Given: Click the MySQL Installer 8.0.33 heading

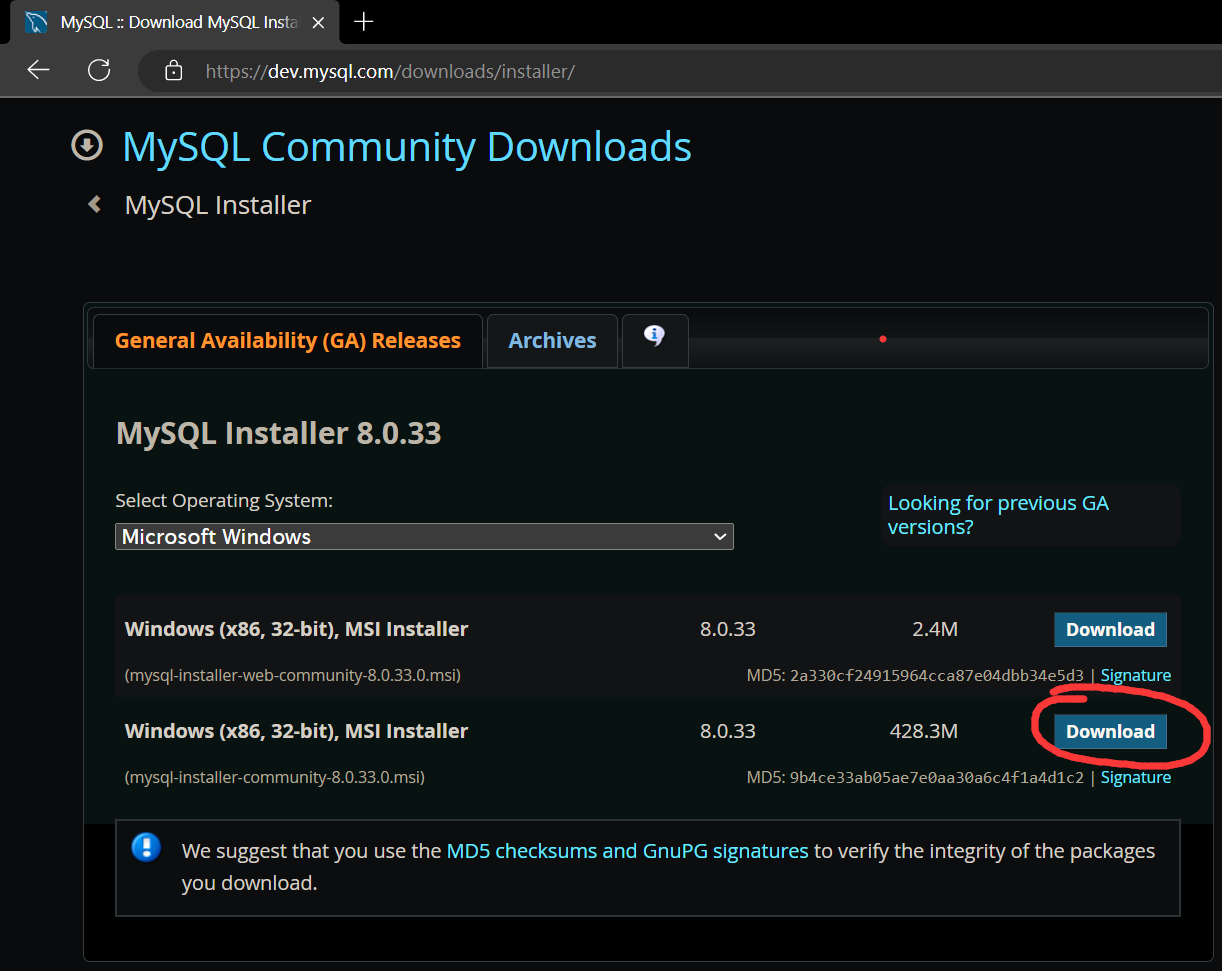Looking at the screenshot, I should (x=279, y=433).
